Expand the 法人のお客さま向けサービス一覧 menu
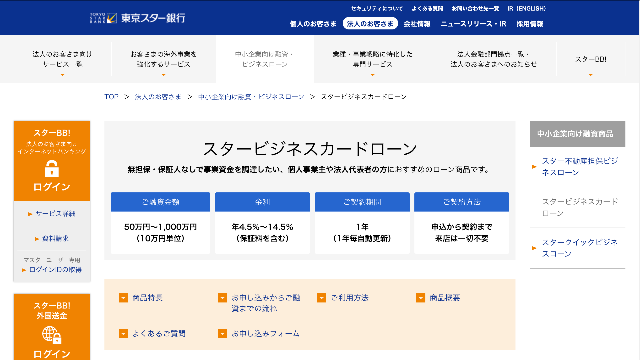Viewport: 640px width, 360px height. 62,60
